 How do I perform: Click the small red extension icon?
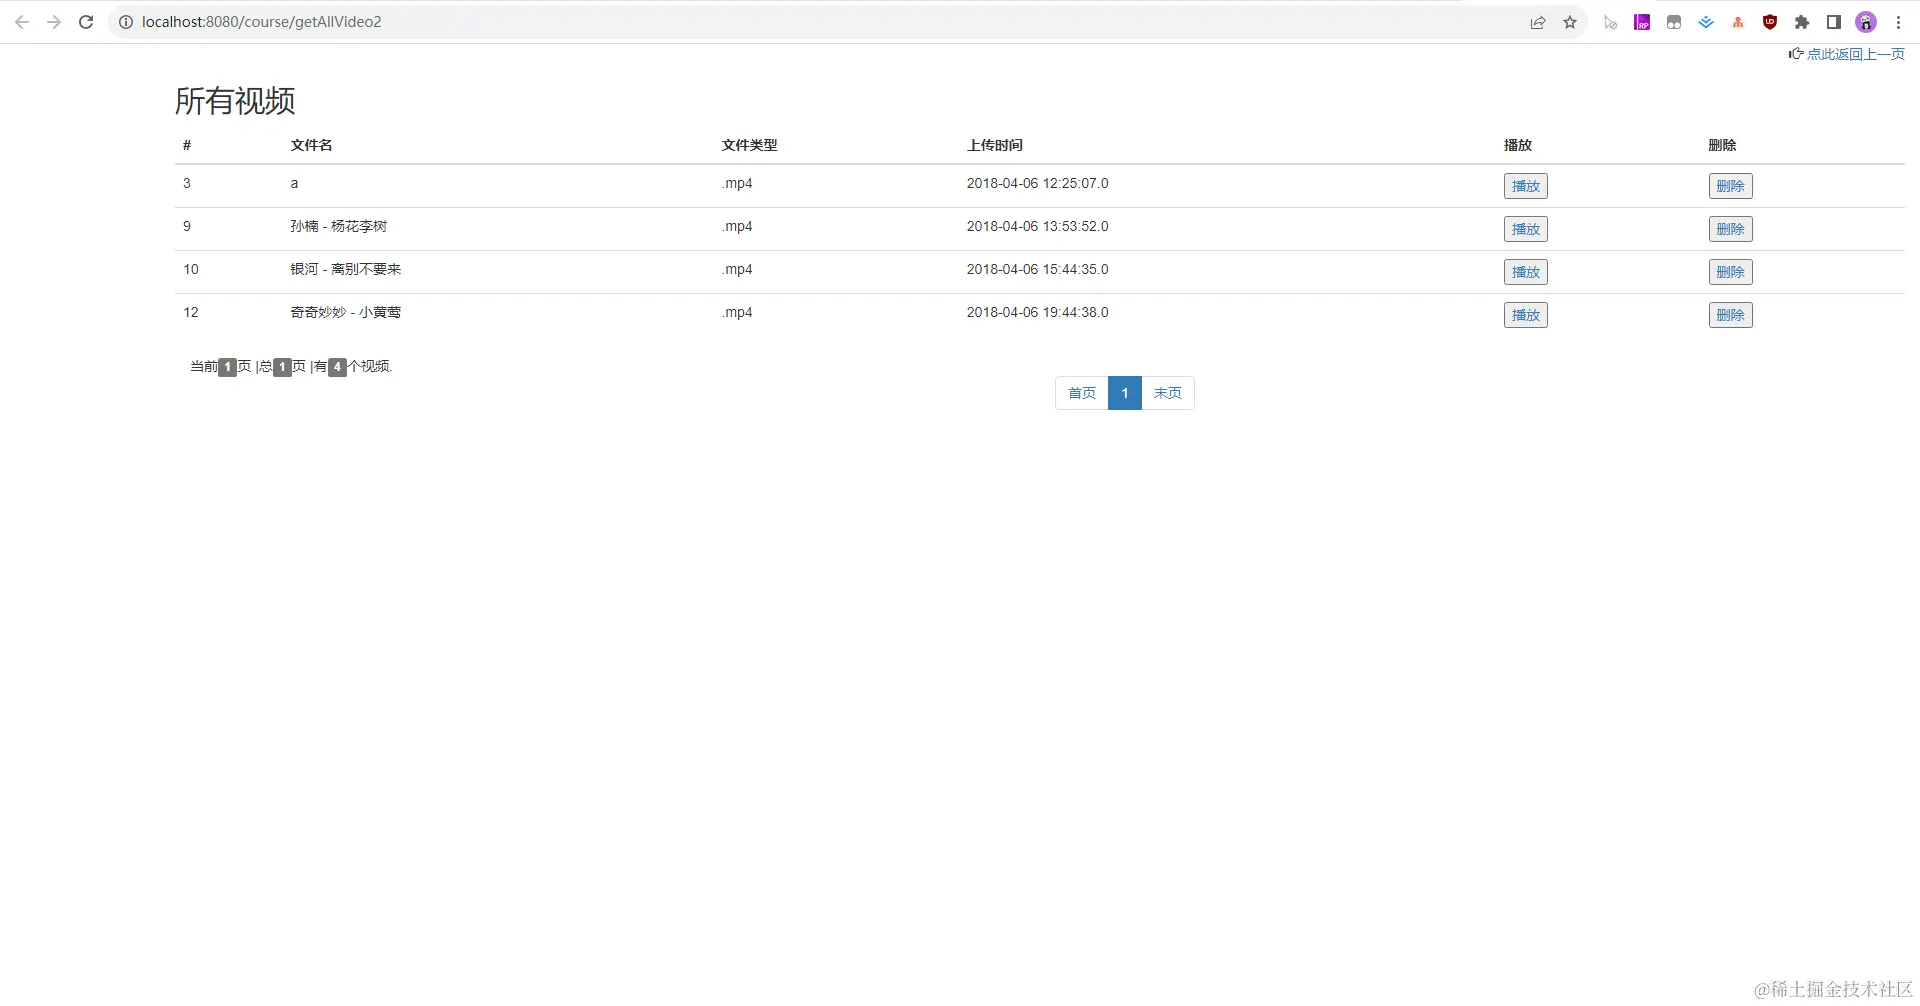(1738, 22)
